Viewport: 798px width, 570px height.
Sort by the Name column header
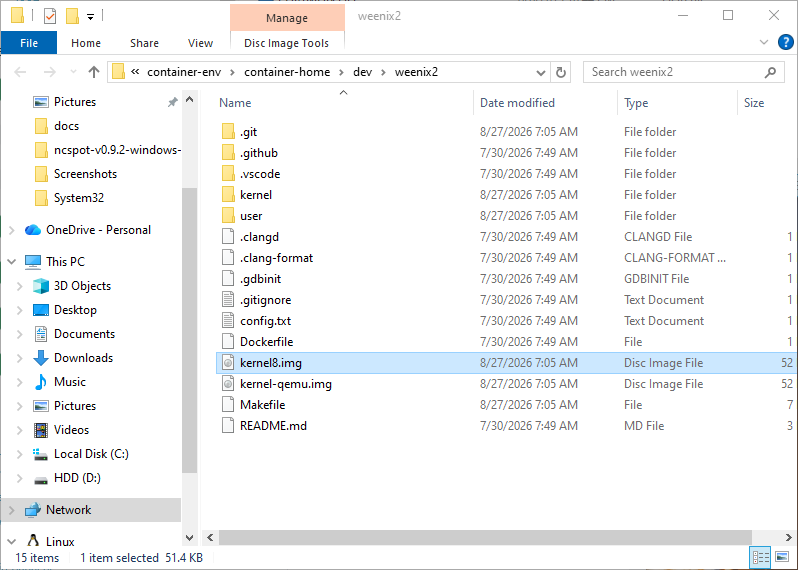click(x=235, y=103)
